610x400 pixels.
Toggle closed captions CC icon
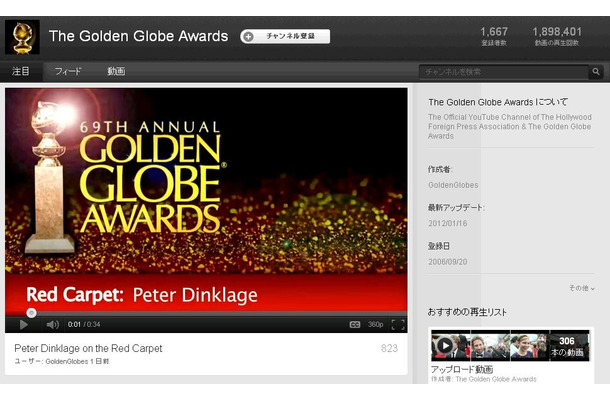355,325
